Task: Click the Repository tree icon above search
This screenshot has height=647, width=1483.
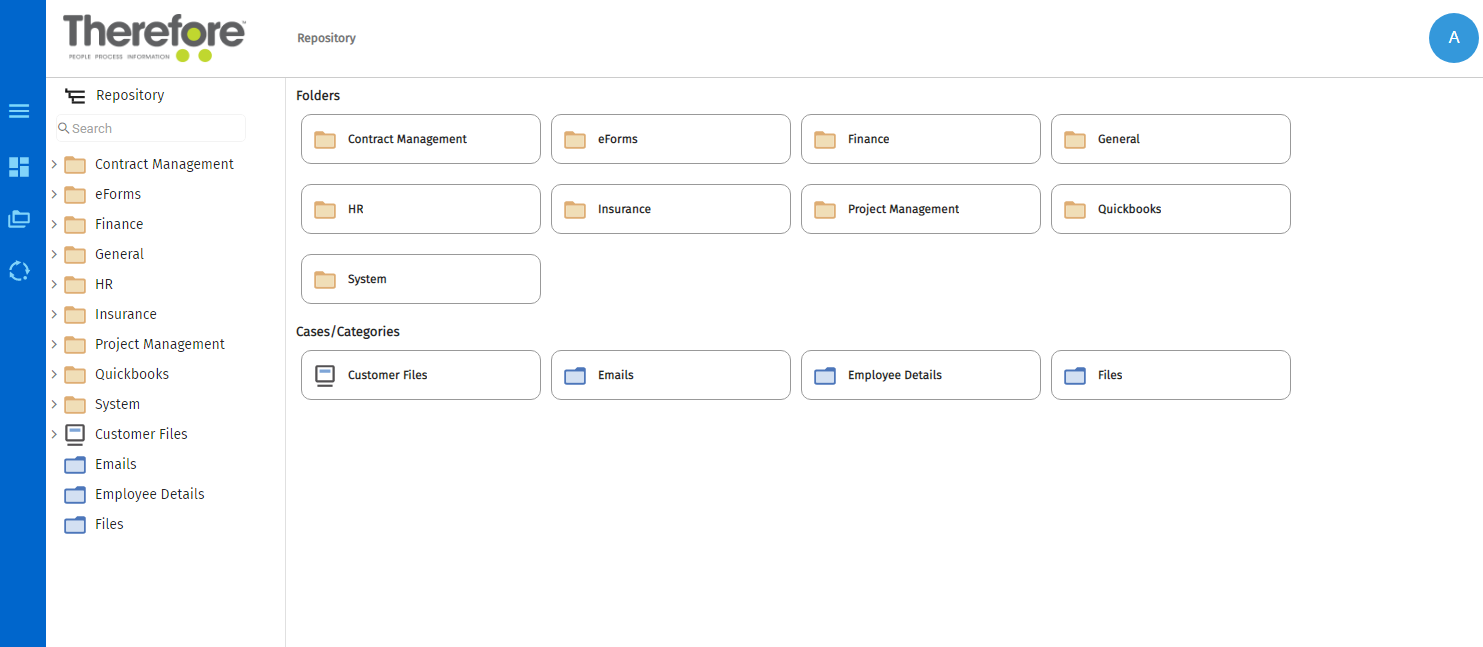Action: (75, 96)
